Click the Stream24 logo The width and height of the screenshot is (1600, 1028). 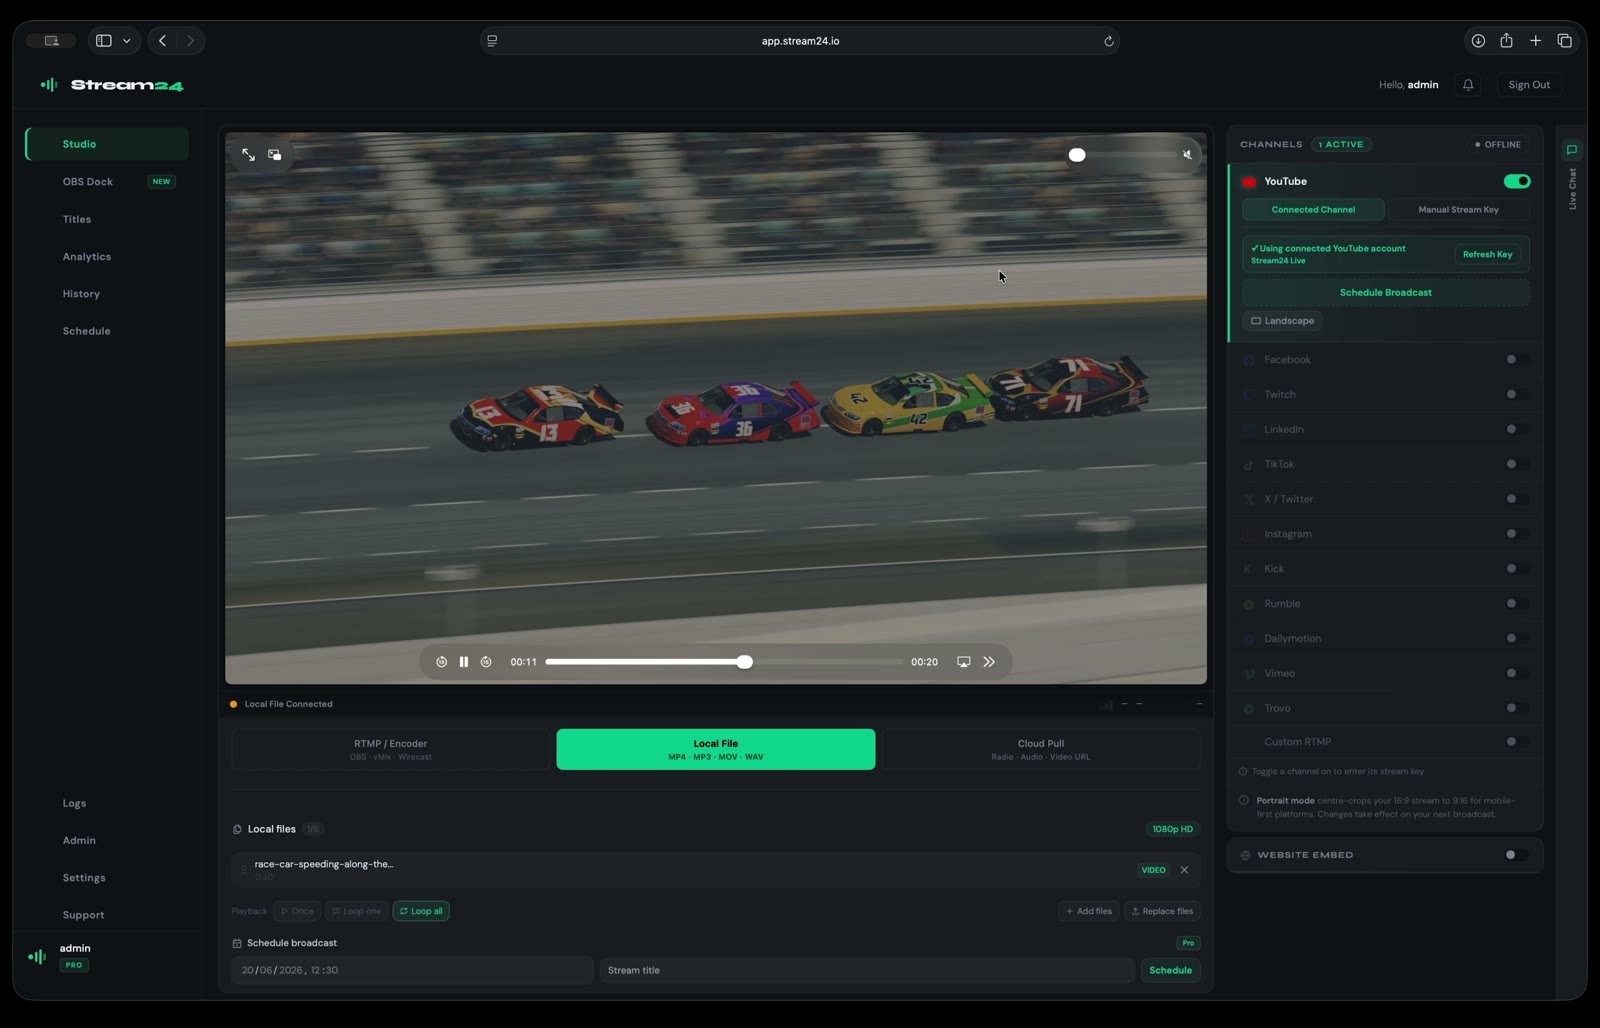112,85
